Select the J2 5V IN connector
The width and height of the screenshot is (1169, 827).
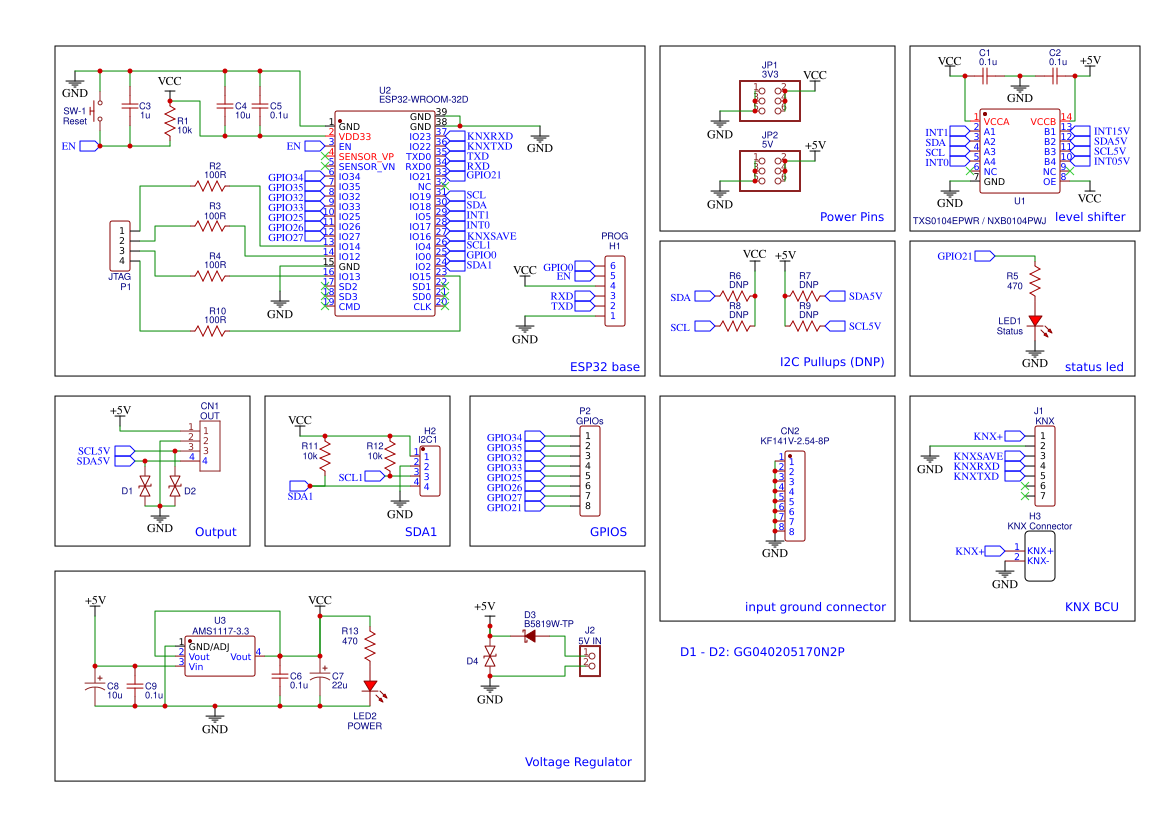590,661
